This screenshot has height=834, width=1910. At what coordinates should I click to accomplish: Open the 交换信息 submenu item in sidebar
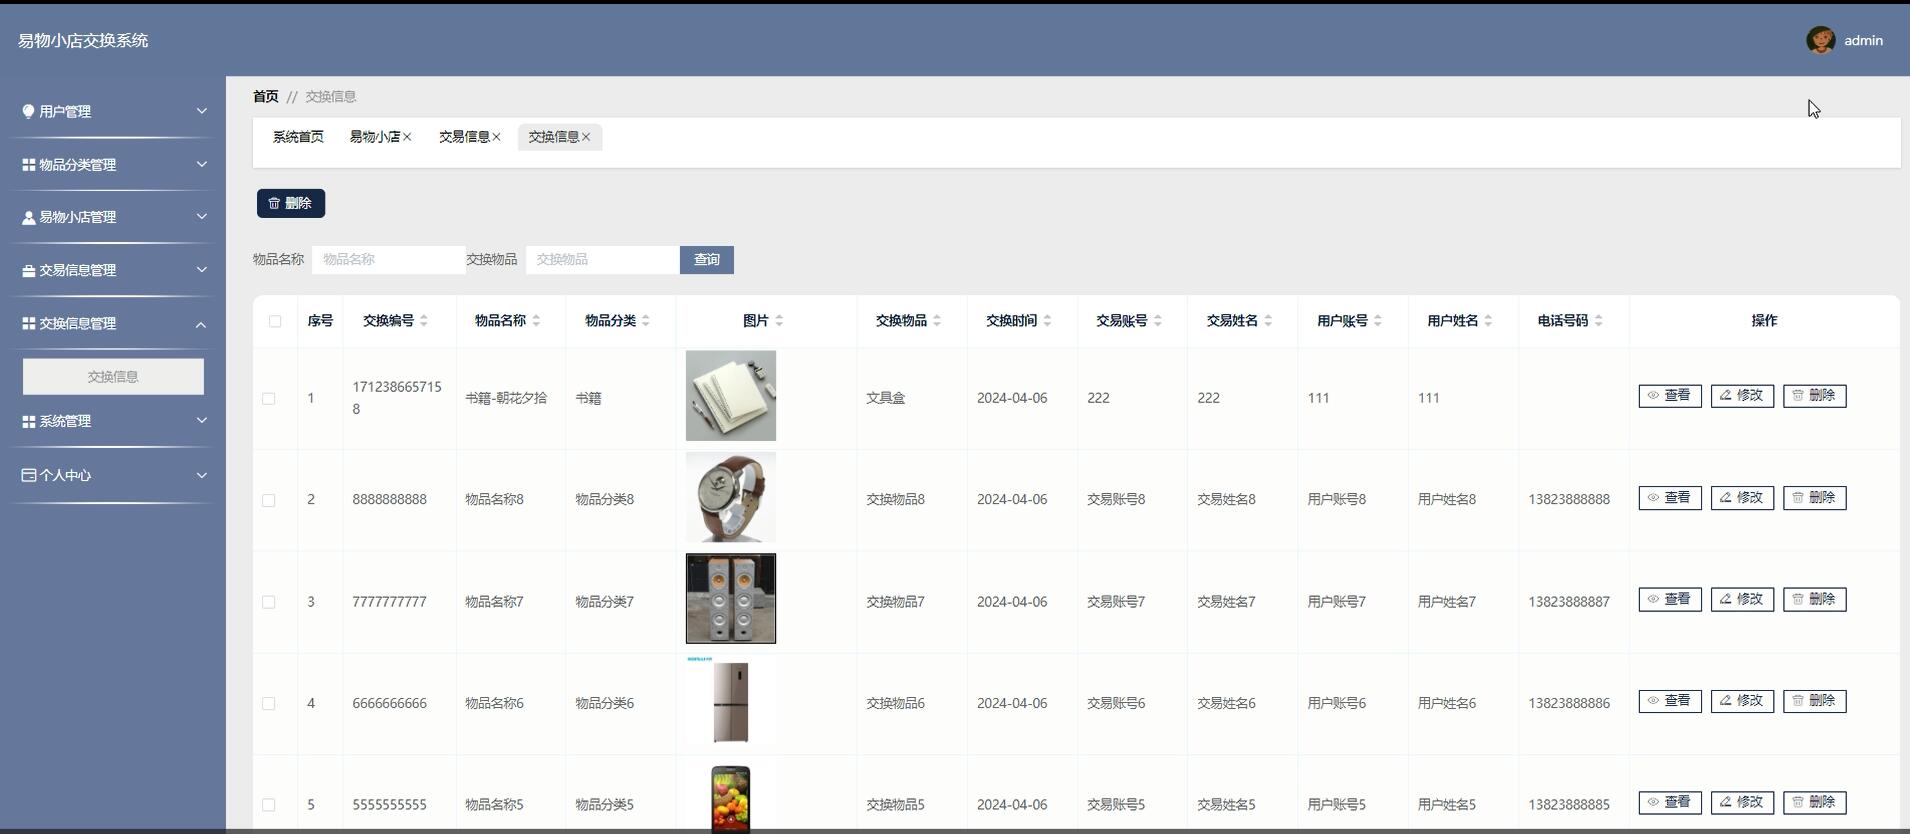click(113, 376)
